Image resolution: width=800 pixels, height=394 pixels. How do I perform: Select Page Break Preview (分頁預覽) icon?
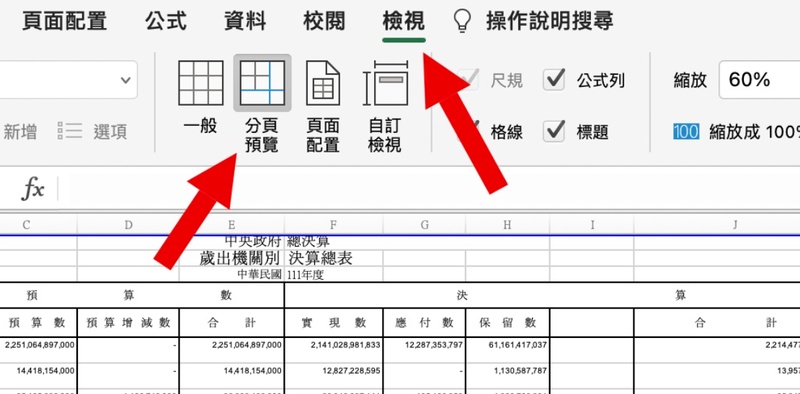point(262,83)
